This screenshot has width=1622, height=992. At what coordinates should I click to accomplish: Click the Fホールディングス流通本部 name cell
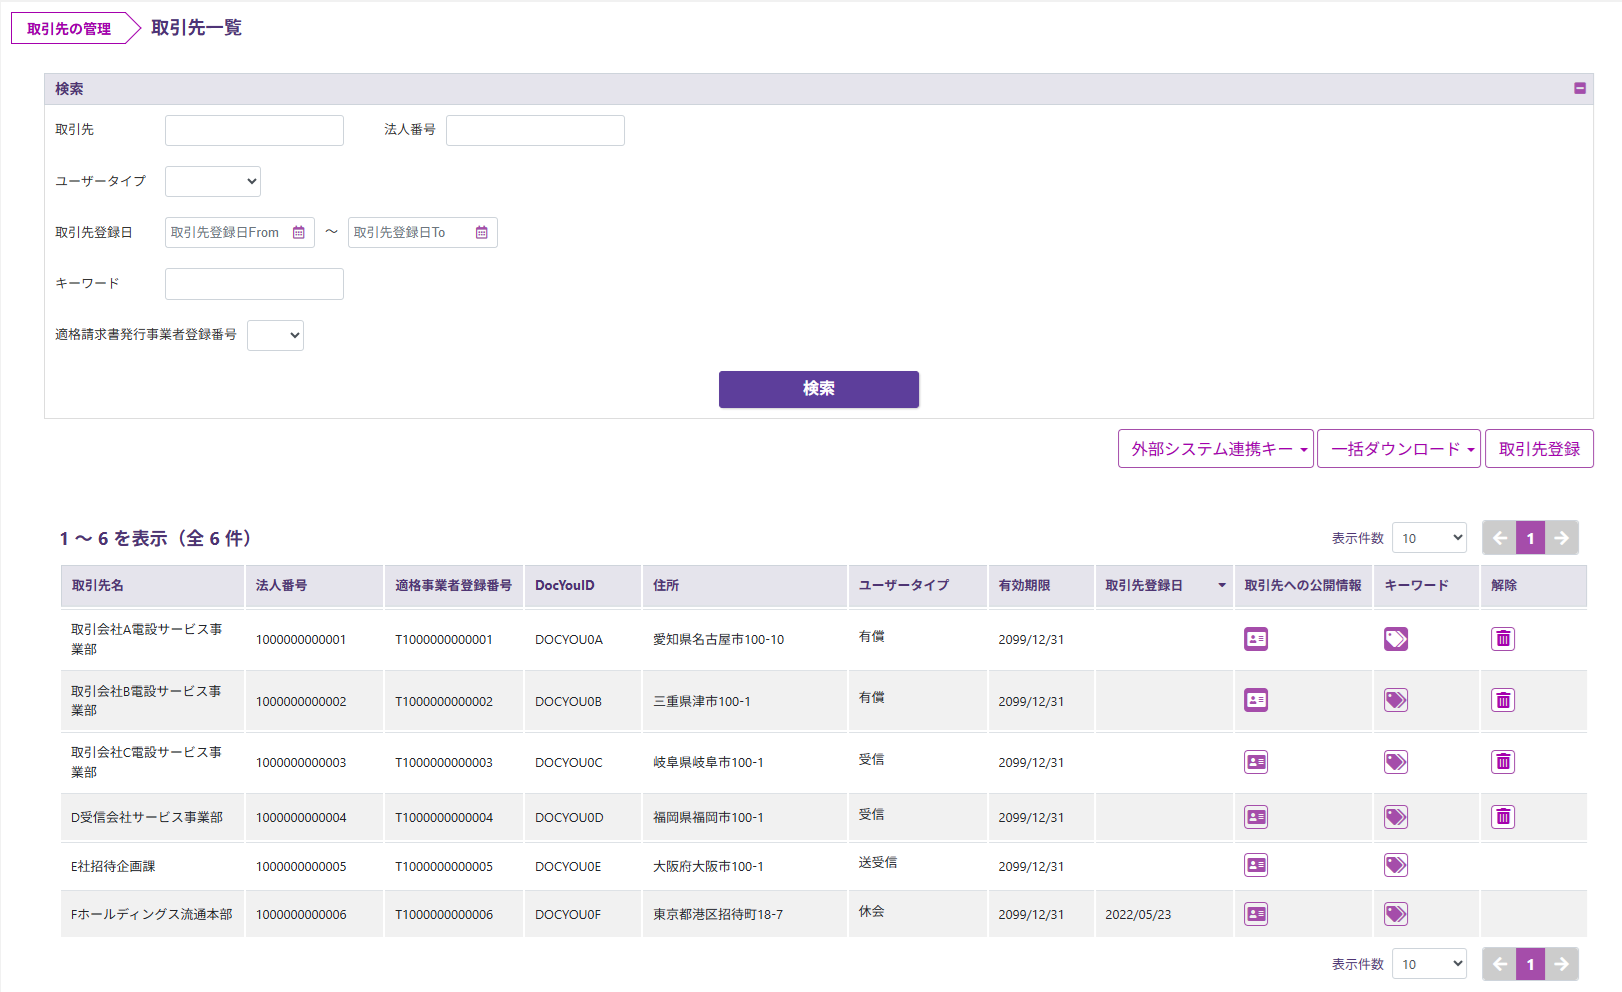click(x=151, y=914)
